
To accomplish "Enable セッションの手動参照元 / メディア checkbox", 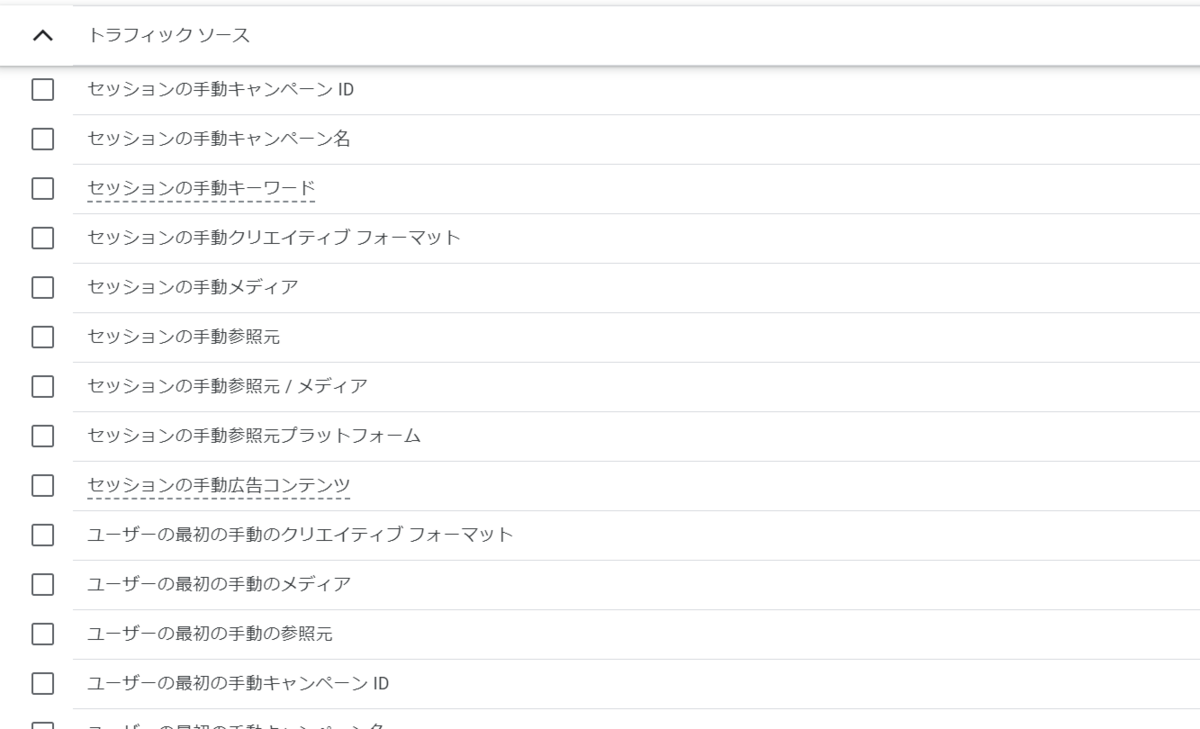I will tap(42, 387).
